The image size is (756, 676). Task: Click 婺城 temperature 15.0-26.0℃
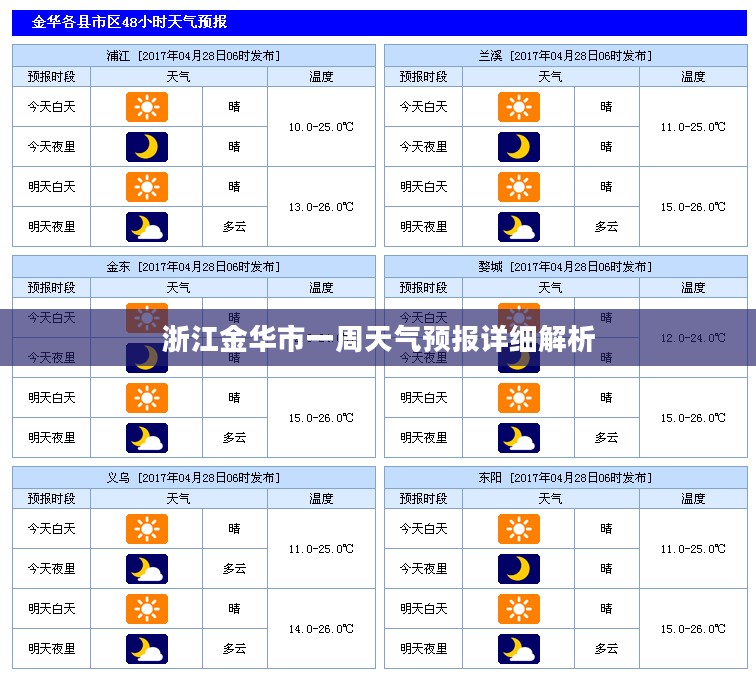[693, 418]
